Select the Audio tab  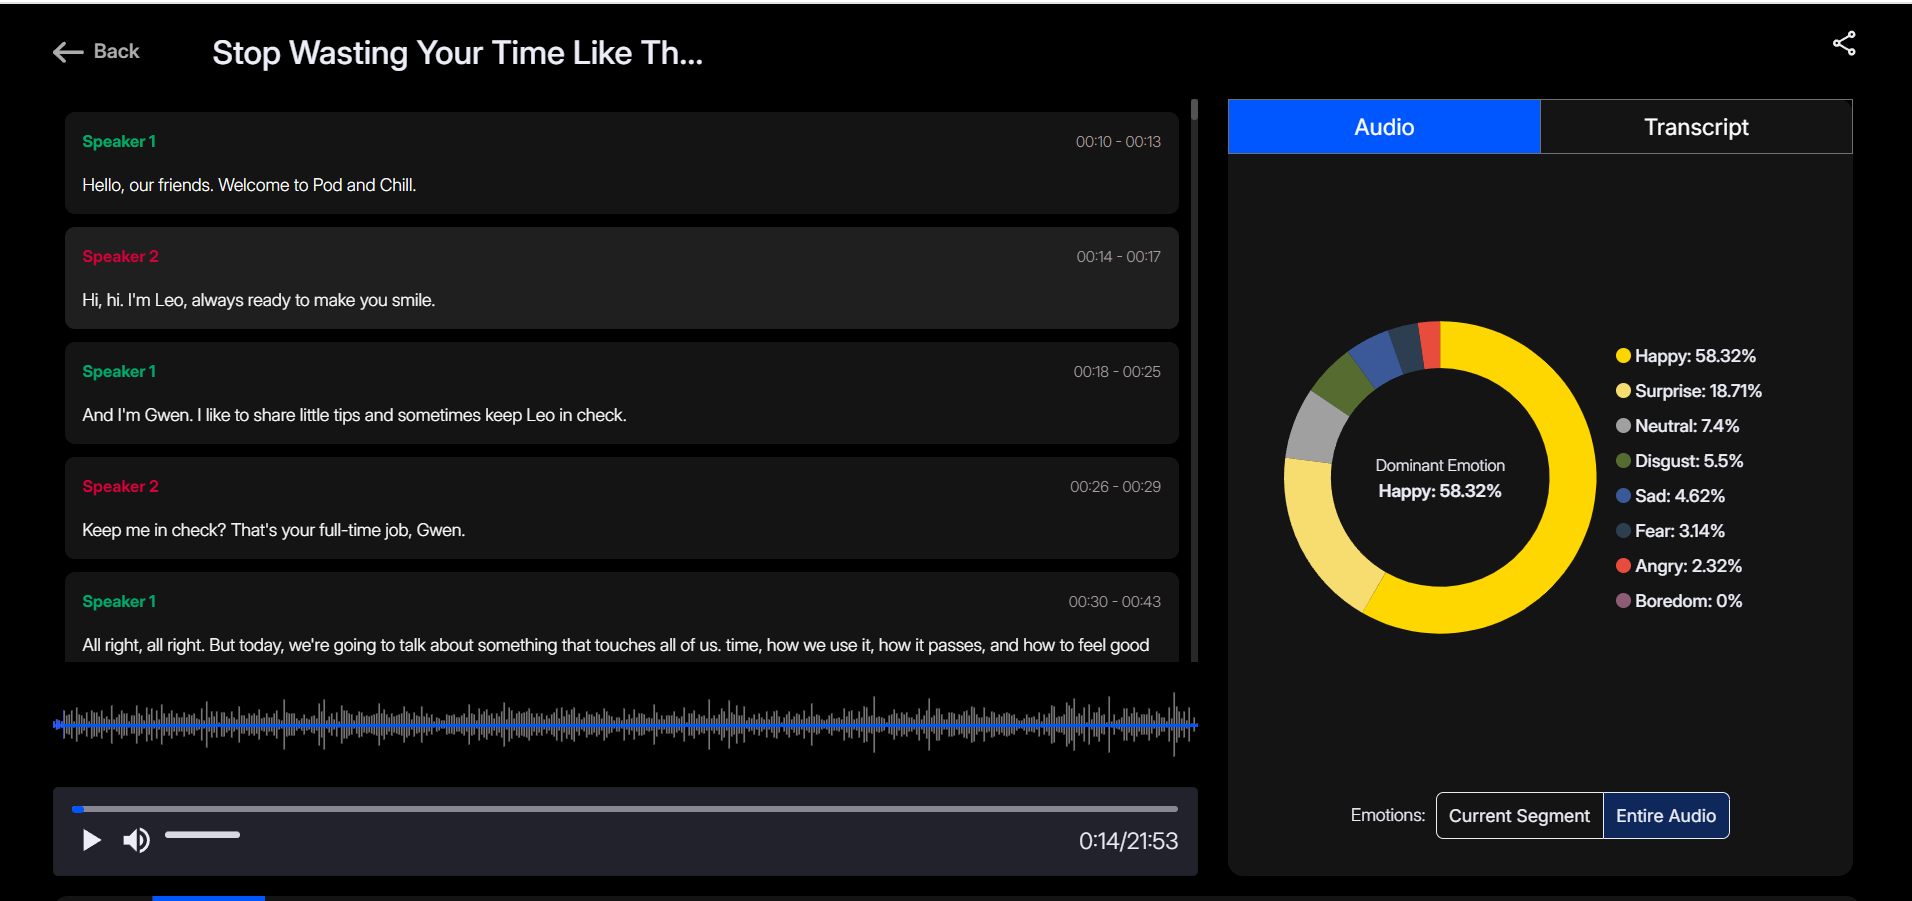click(x=1383, y=127)
